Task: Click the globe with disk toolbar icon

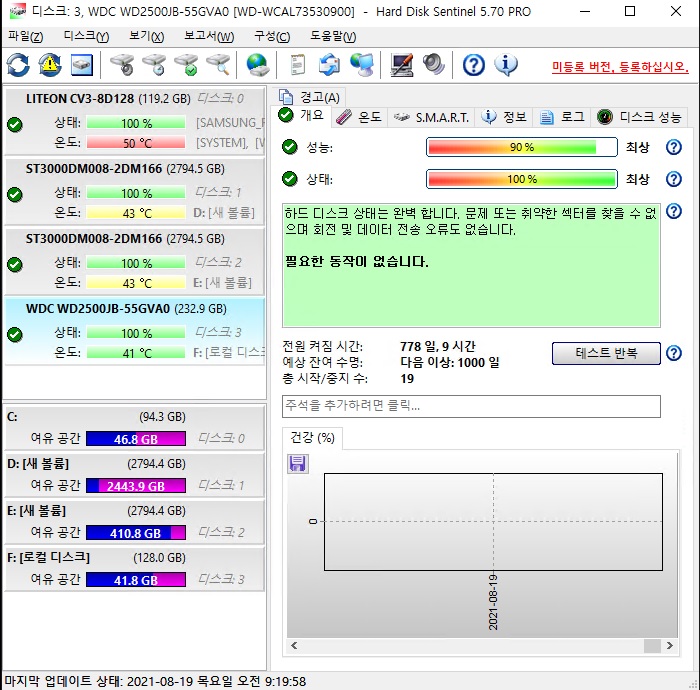Action: coord(258,65)
